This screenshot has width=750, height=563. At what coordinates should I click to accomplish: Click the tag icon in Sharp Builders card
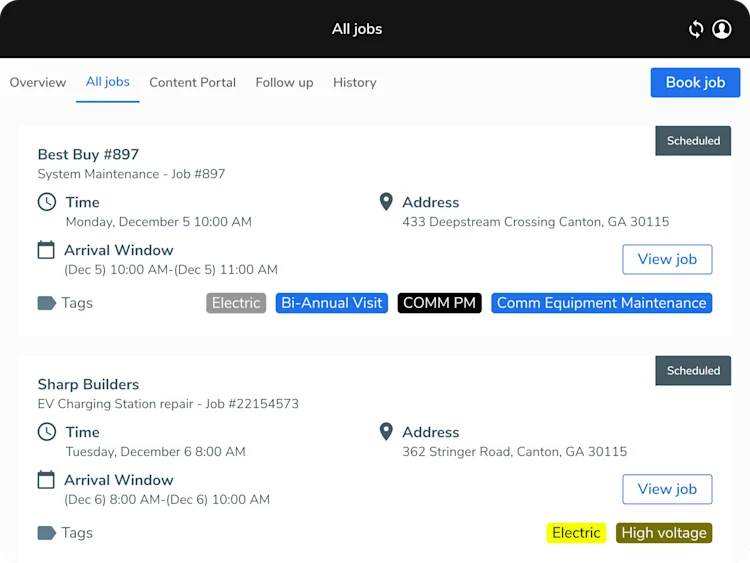click(x=47, y=532)
